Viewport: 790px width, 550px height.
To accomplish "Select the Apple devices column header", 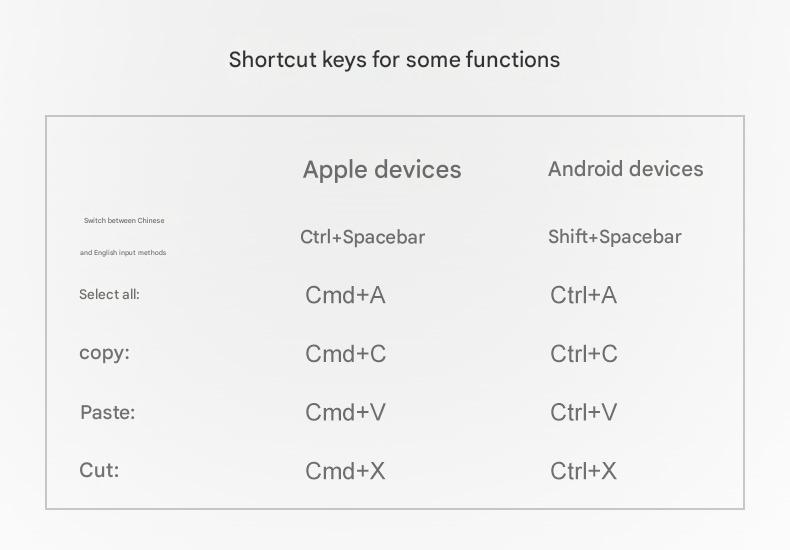I will [382, 170].
